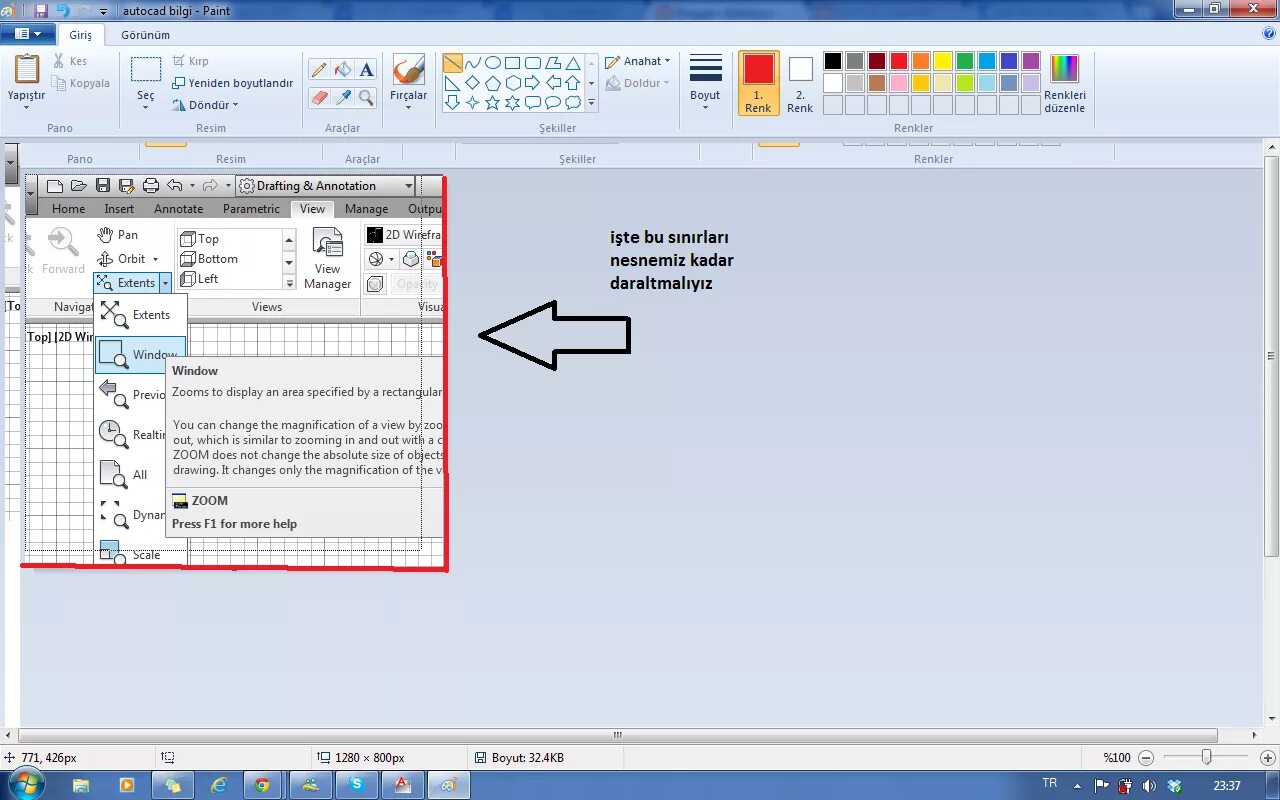Open Google Chrome from the taskbar
1280x800 pixels.
click(x=262, y=785)
